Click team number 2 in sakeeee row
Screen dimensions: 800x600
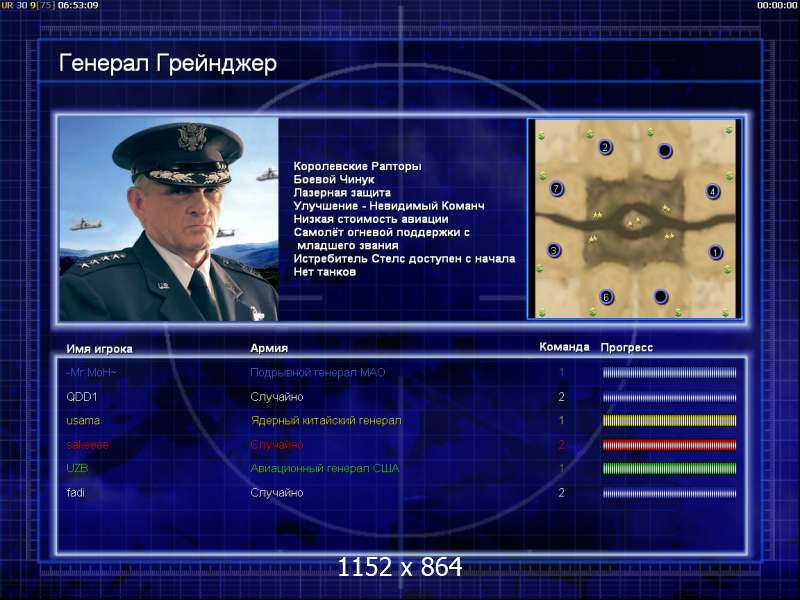click(561, 445)
